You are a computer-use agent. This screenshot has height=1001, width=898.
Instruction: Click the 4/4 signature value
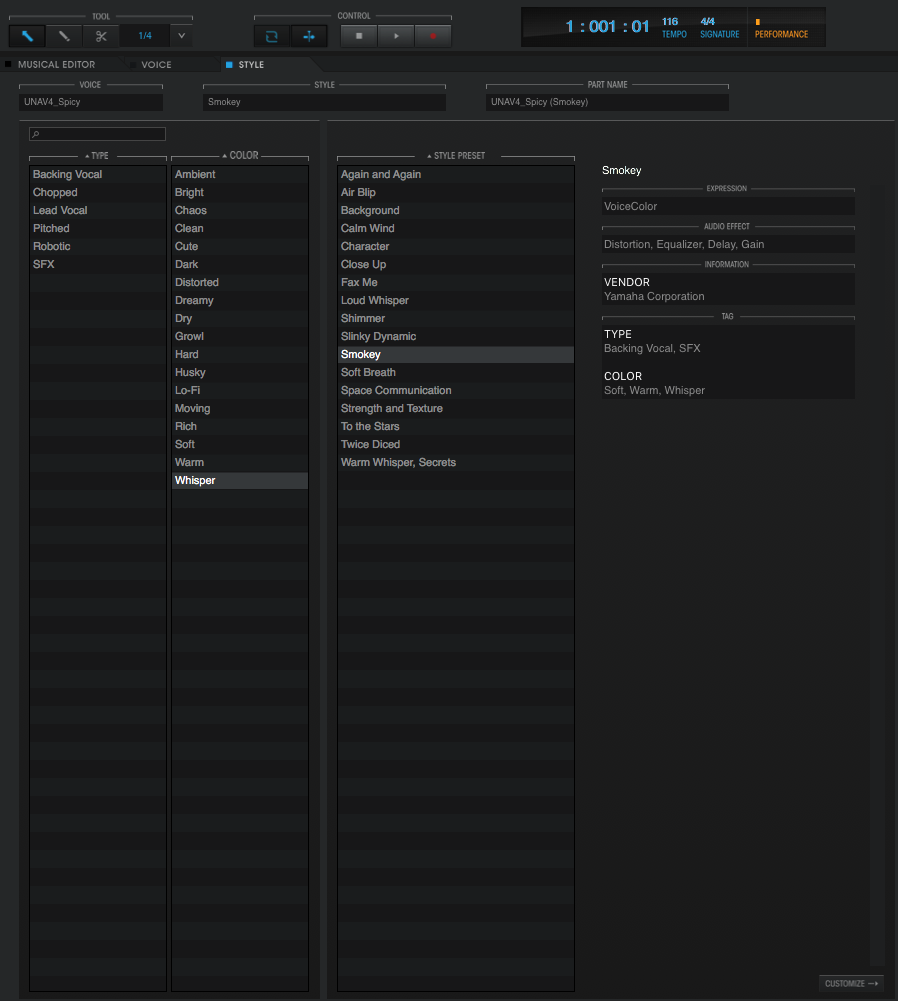(x=708, y=22)
